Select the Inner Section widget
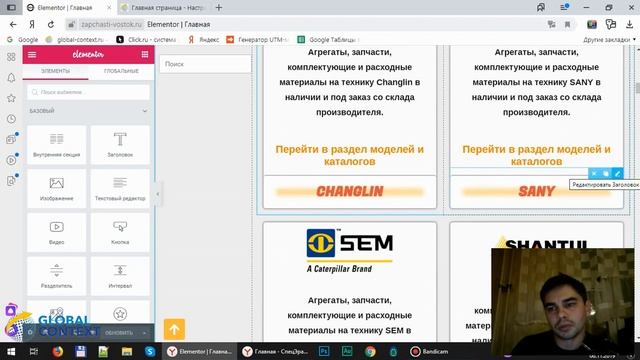 point(56,144)
